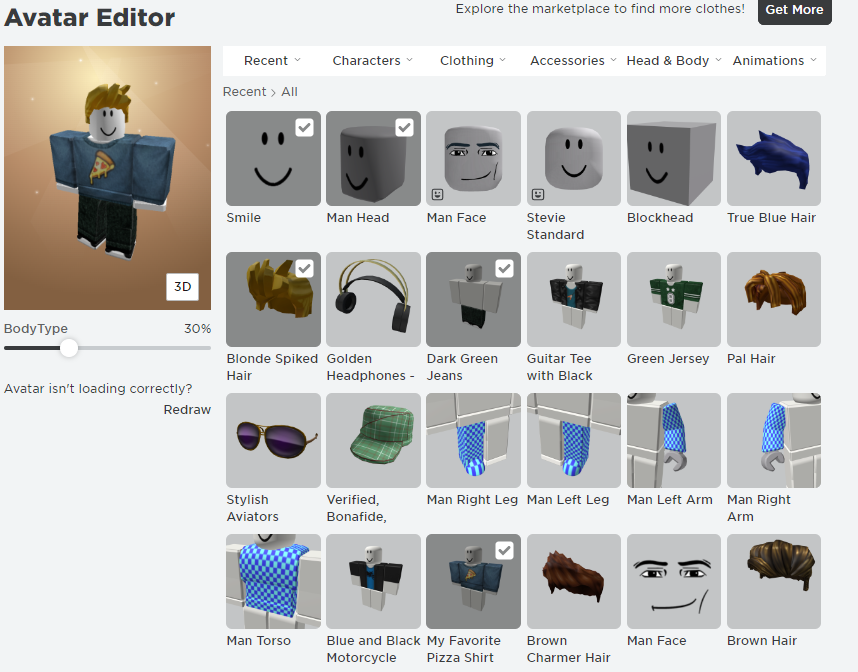Expand the Recent dropdown
Viewport: 858px width, 672px height.
[x=272, y=61]
